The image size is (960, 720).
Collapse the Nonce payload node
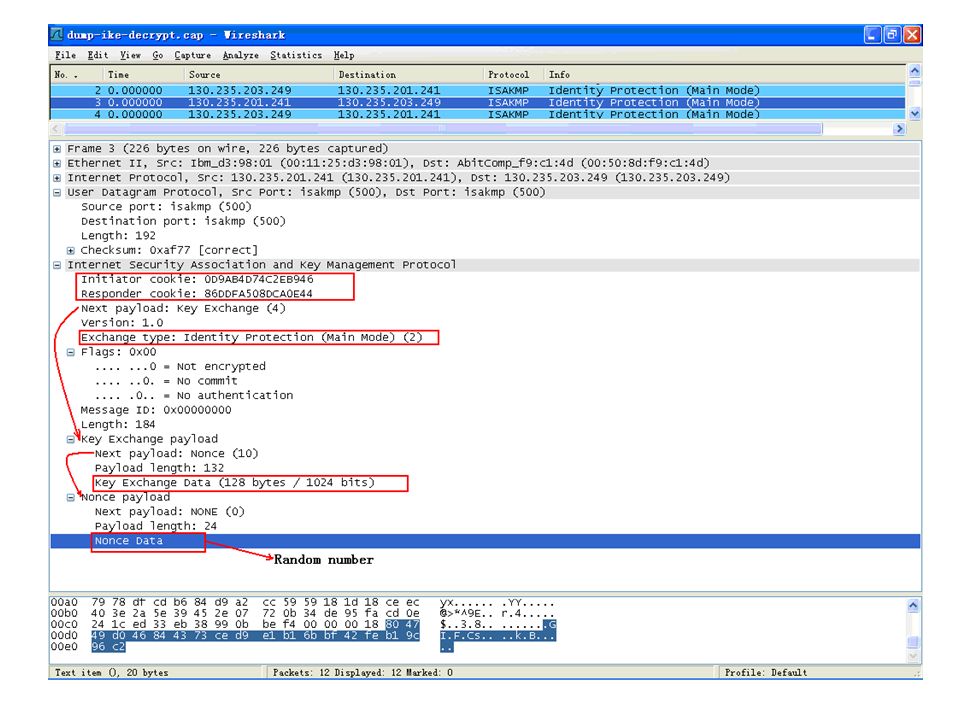pos(71,497)
